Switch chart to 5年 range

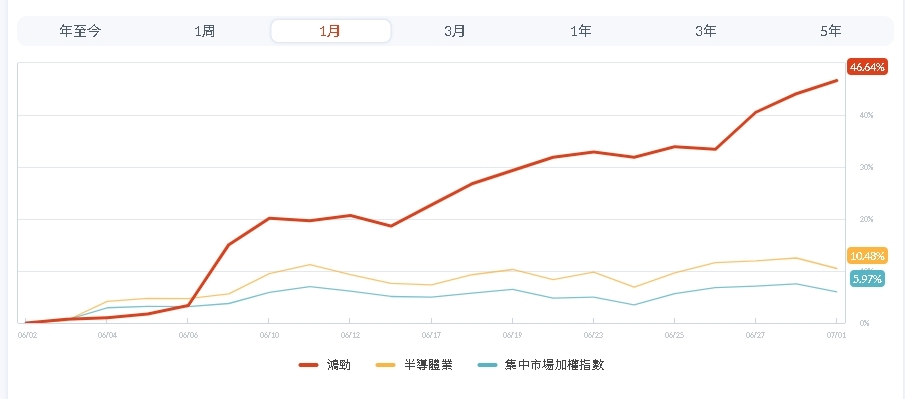click(x=831, y=31)
